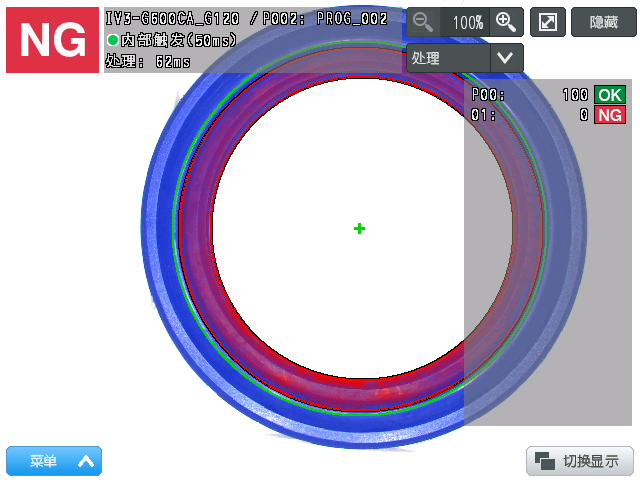Expand the view to full screen
The height and width of the screenshot is (480, 640).
[x=548, y=22]
